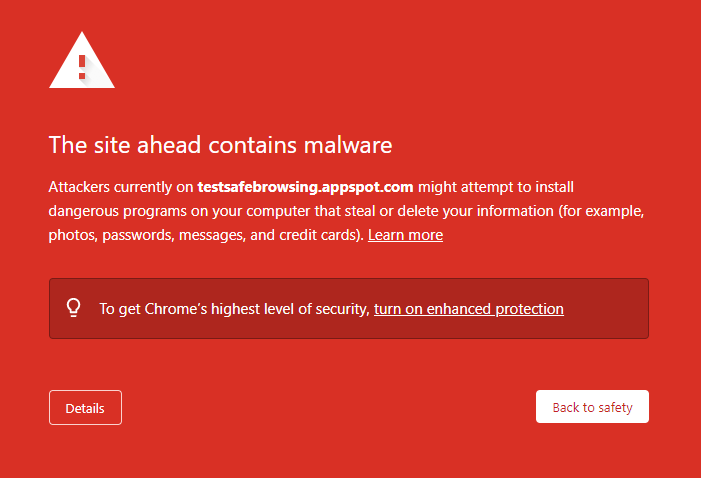The image size is (701, 478).
Task: Click the word 'malware' in the heading
Action: tap(348, 145)
